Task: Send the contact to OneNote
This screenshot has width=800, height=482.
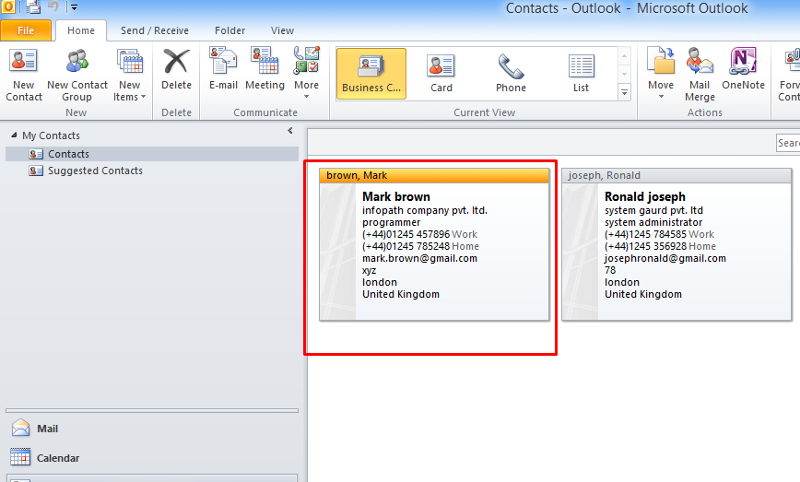Action: point(743,70)
